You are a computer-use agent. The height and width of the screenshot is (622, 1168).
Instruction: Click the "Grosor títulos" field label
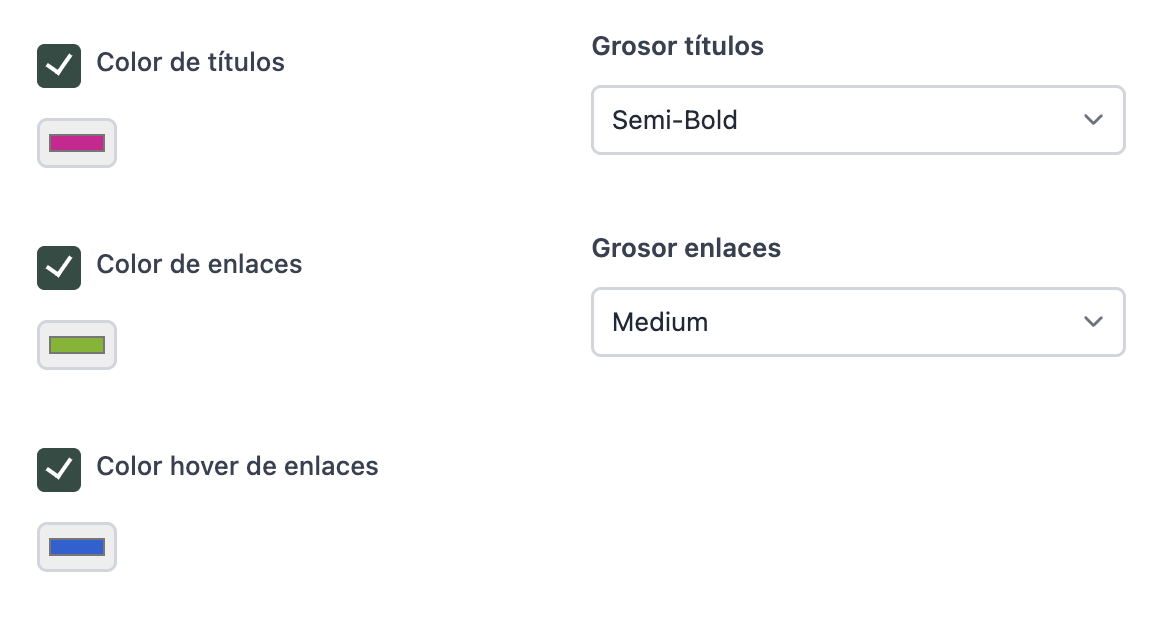coord(677,46)
